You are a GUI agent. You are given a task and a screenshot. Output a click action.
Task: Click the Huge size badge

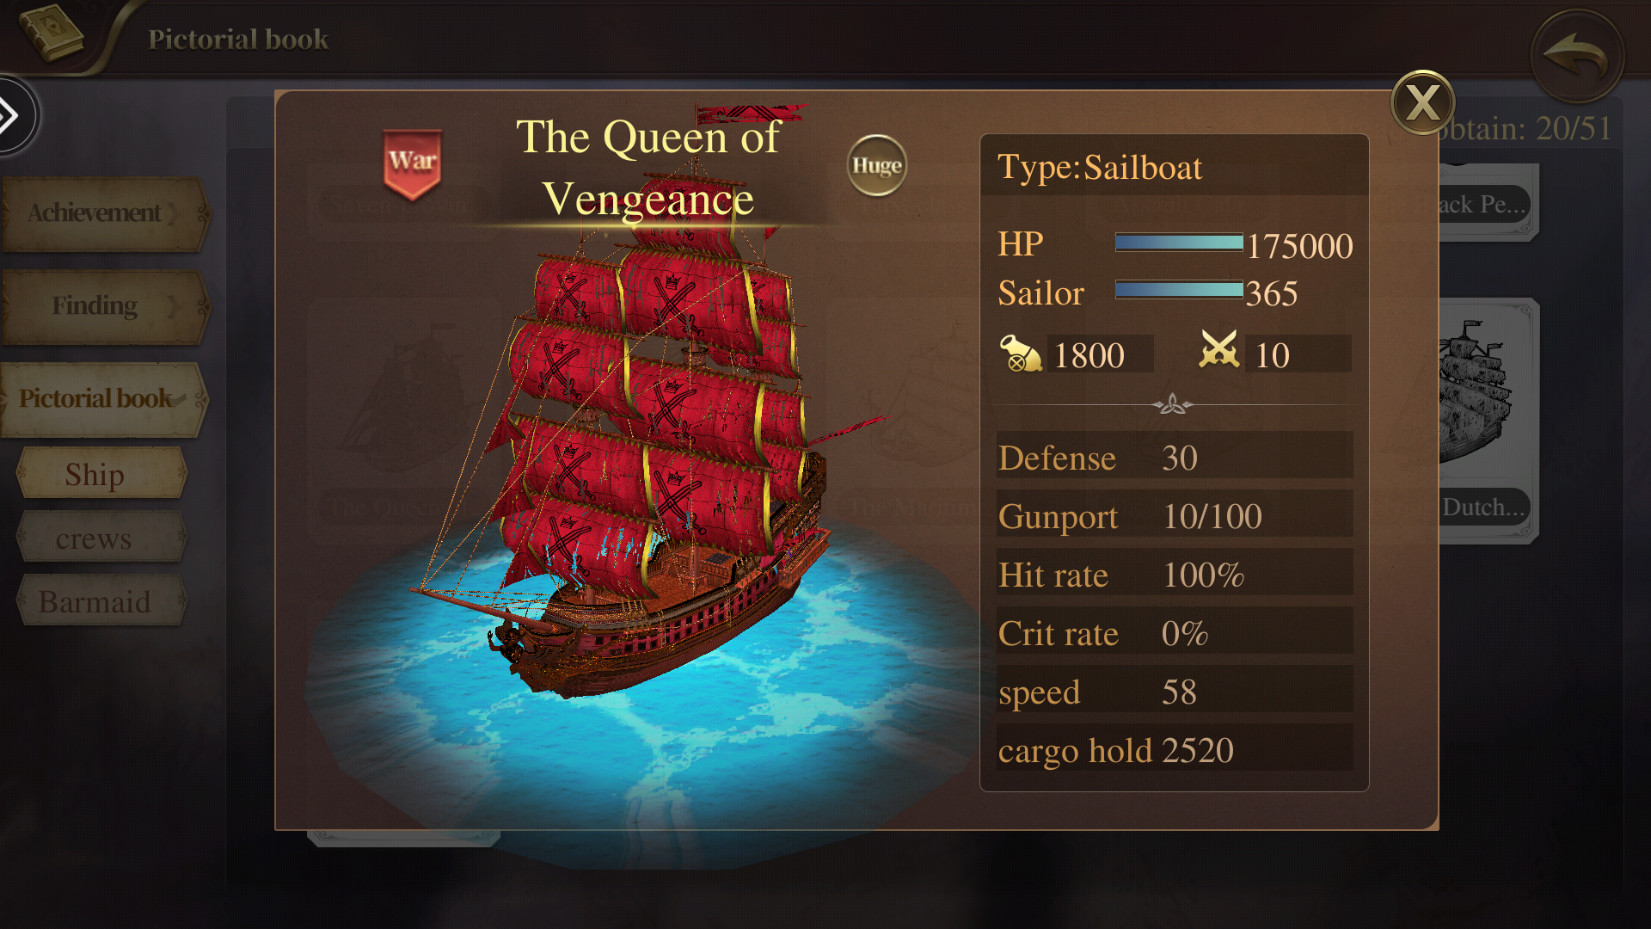point(877,165)
